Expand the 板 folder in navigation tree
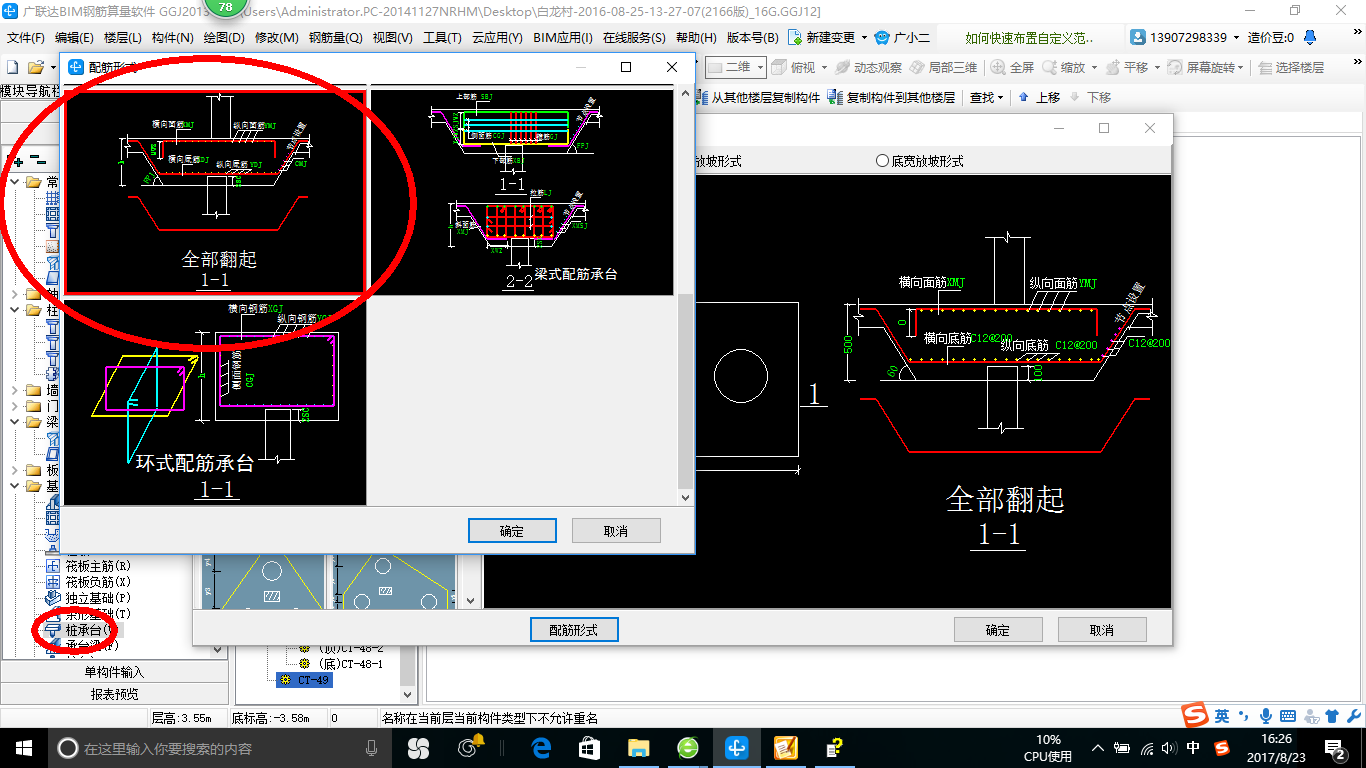Image resolution: width=1366 pixels, height=768 pixels. coord(14,470)
